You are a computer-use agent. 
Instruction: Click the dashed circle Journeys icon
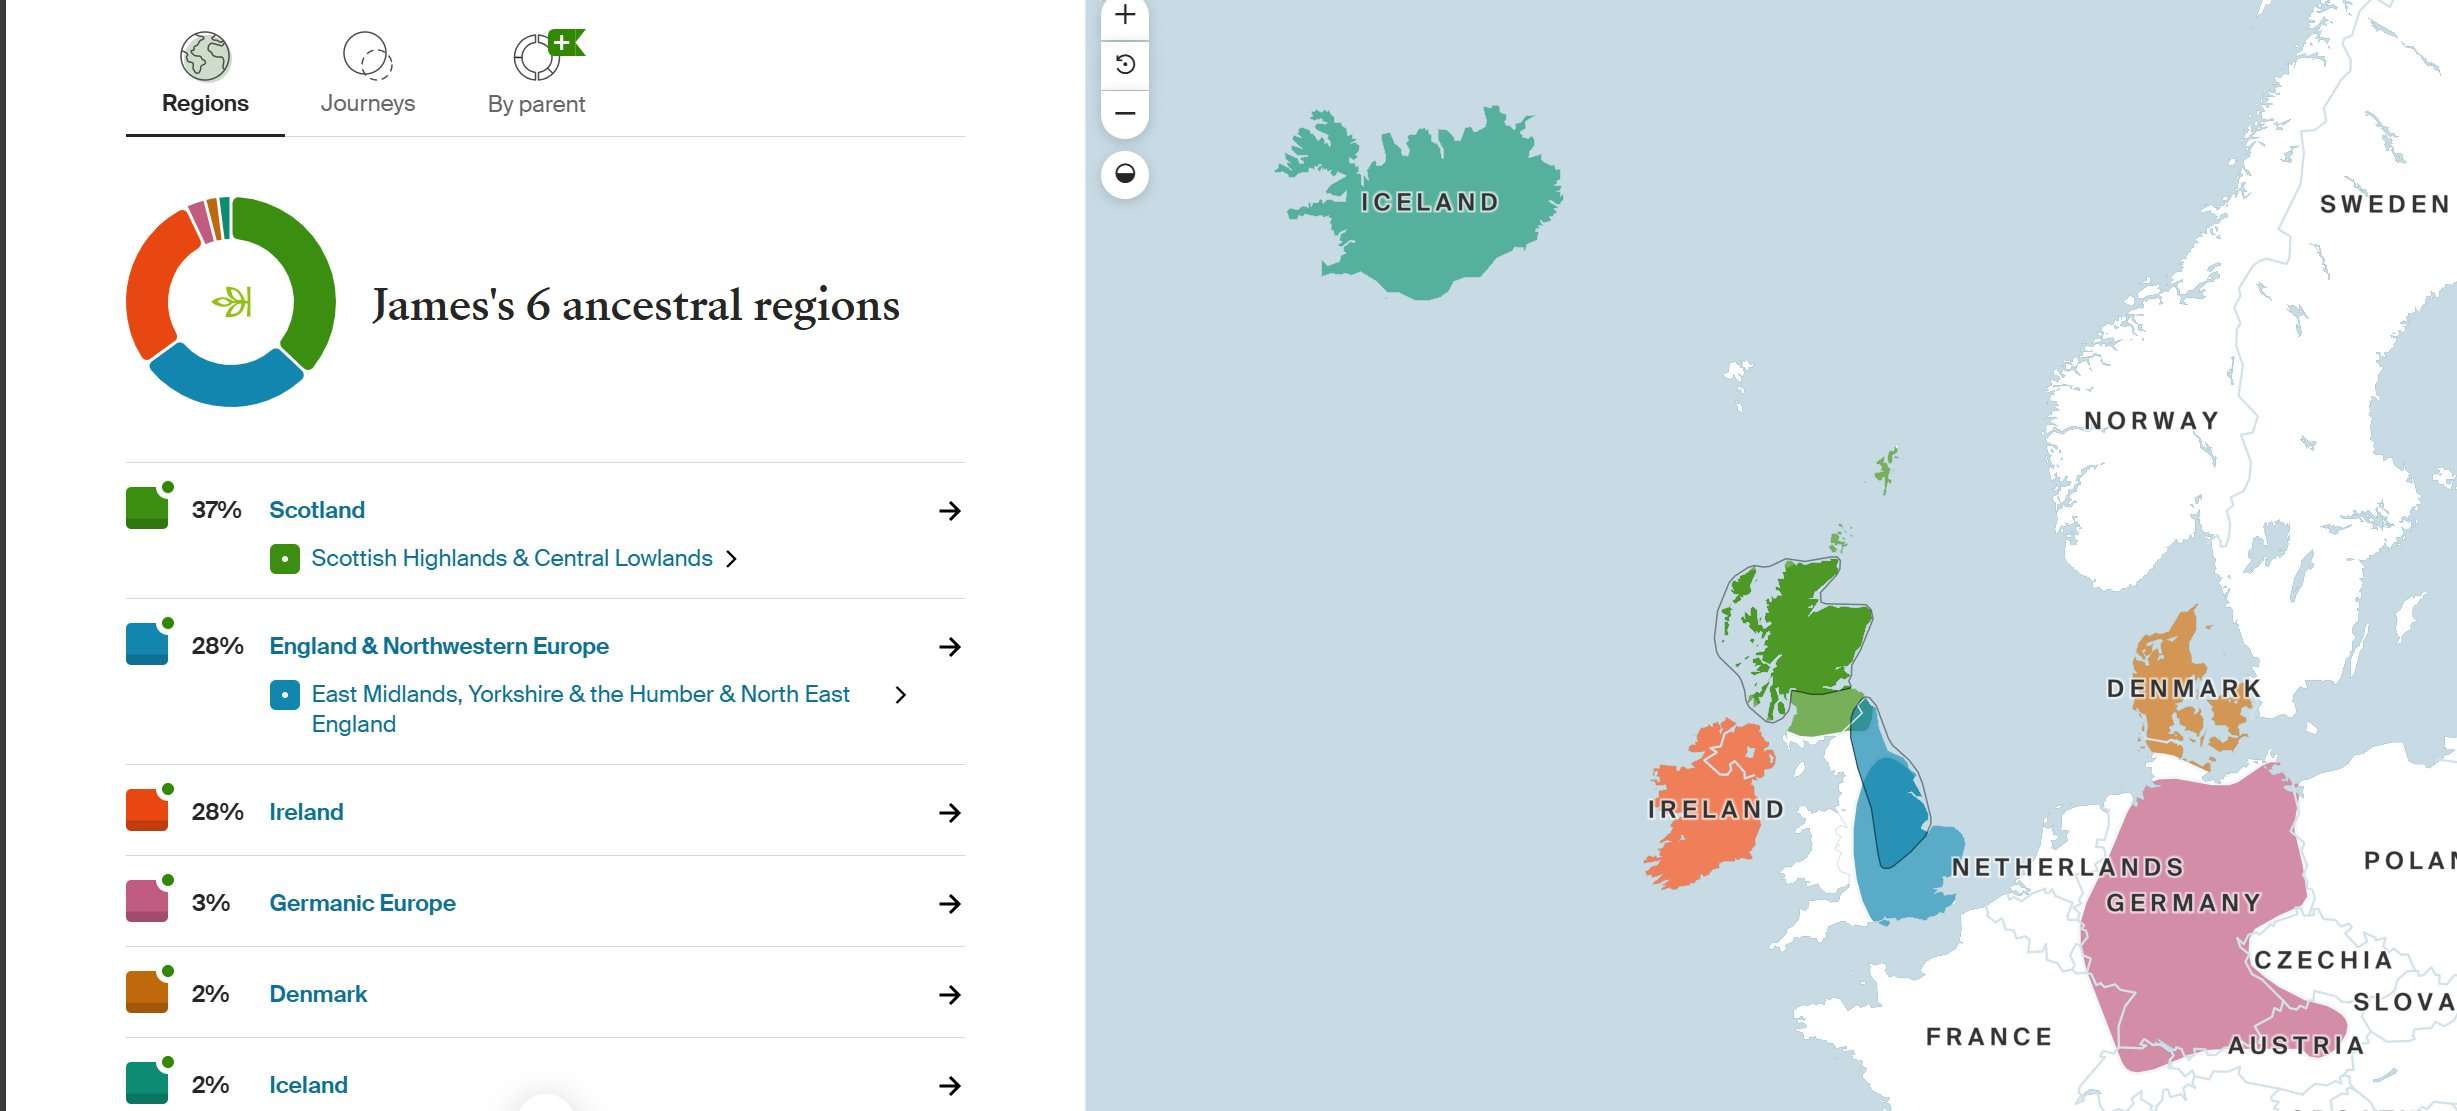click(367, 55)
